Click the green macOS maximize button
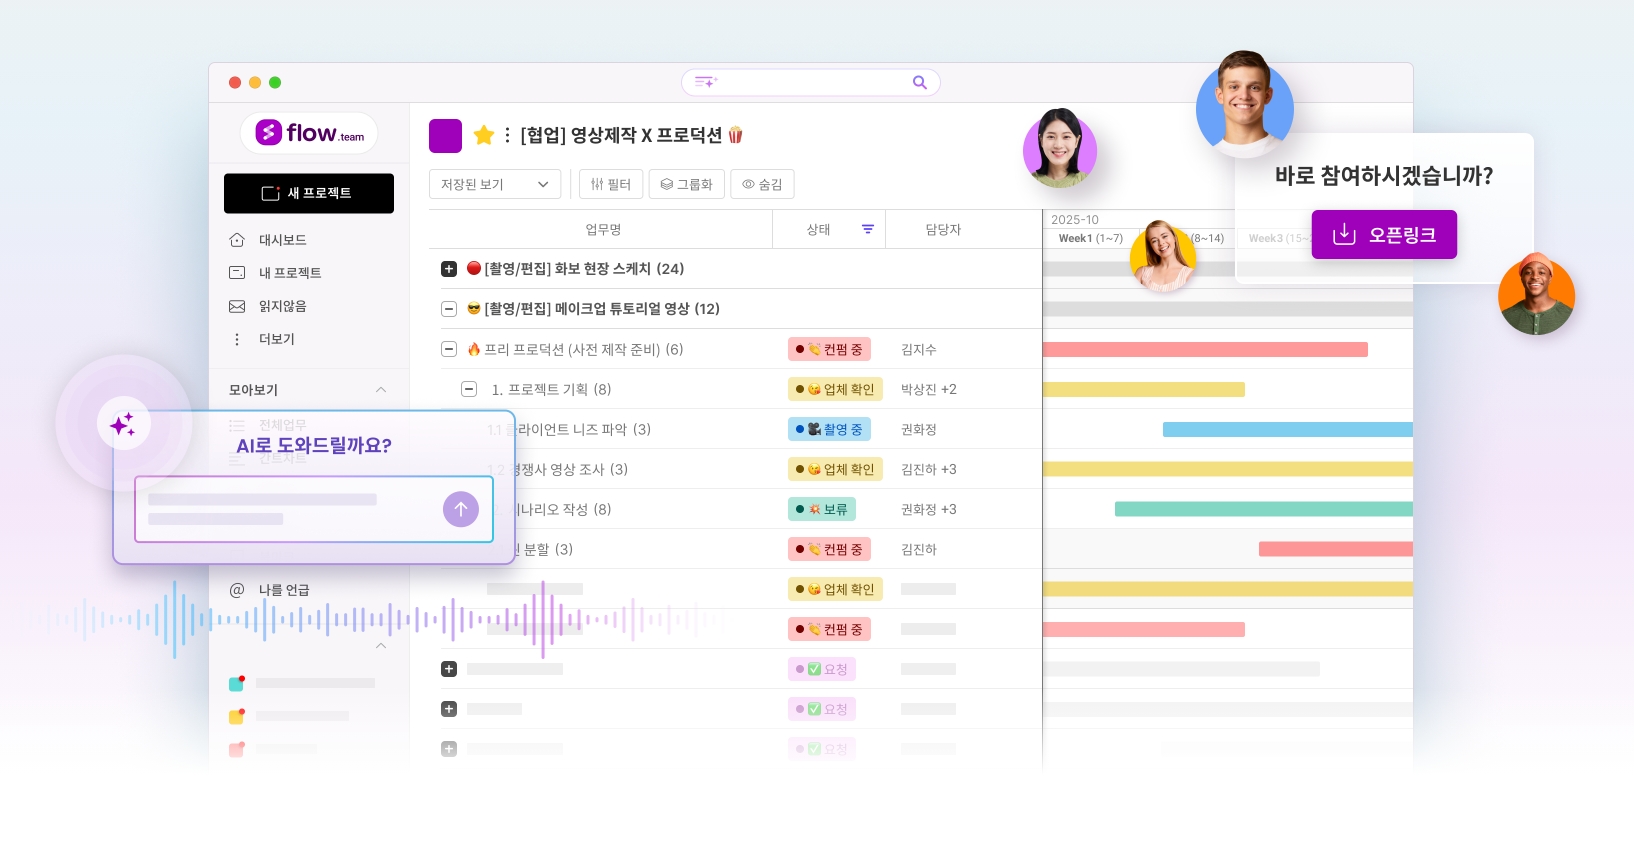This screenshot has width=1634, height=854. (x=275, y=82)
